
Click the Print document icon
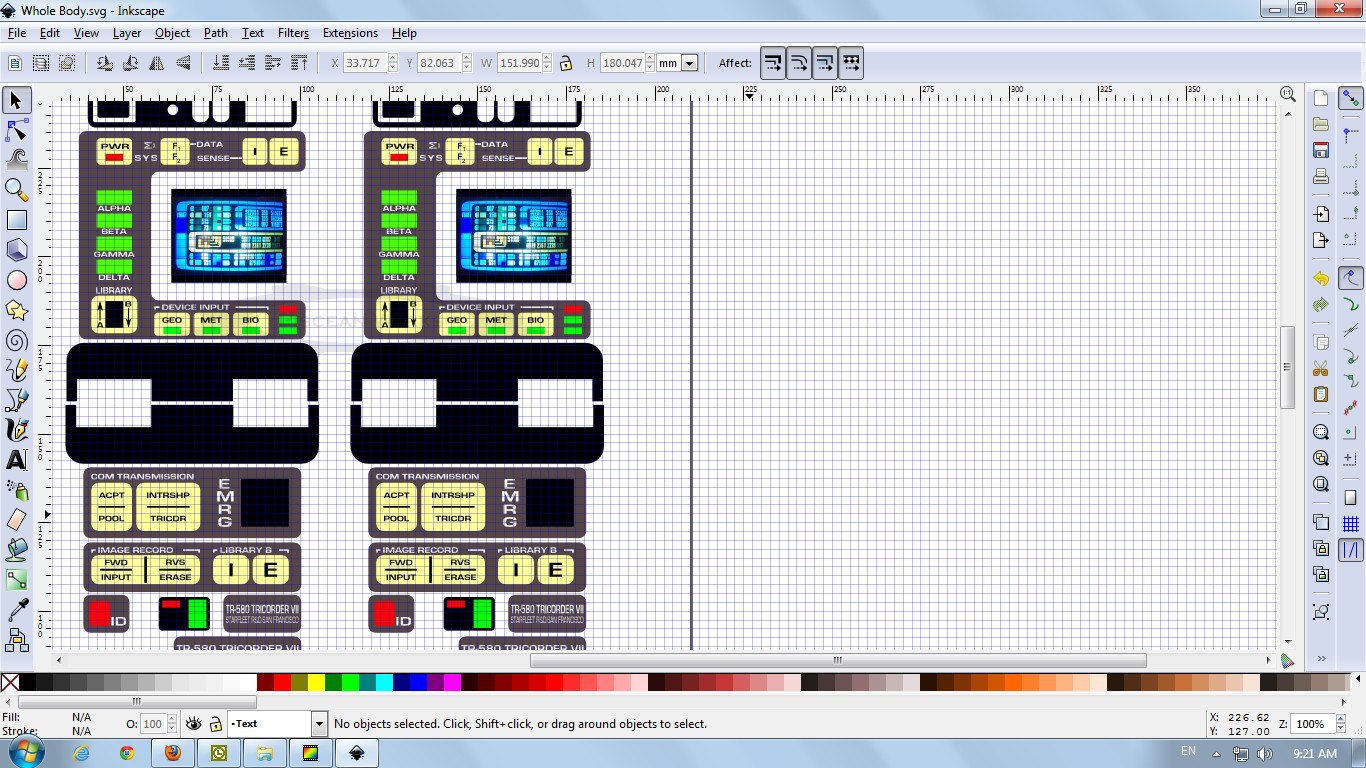[x=1321, y=177]
